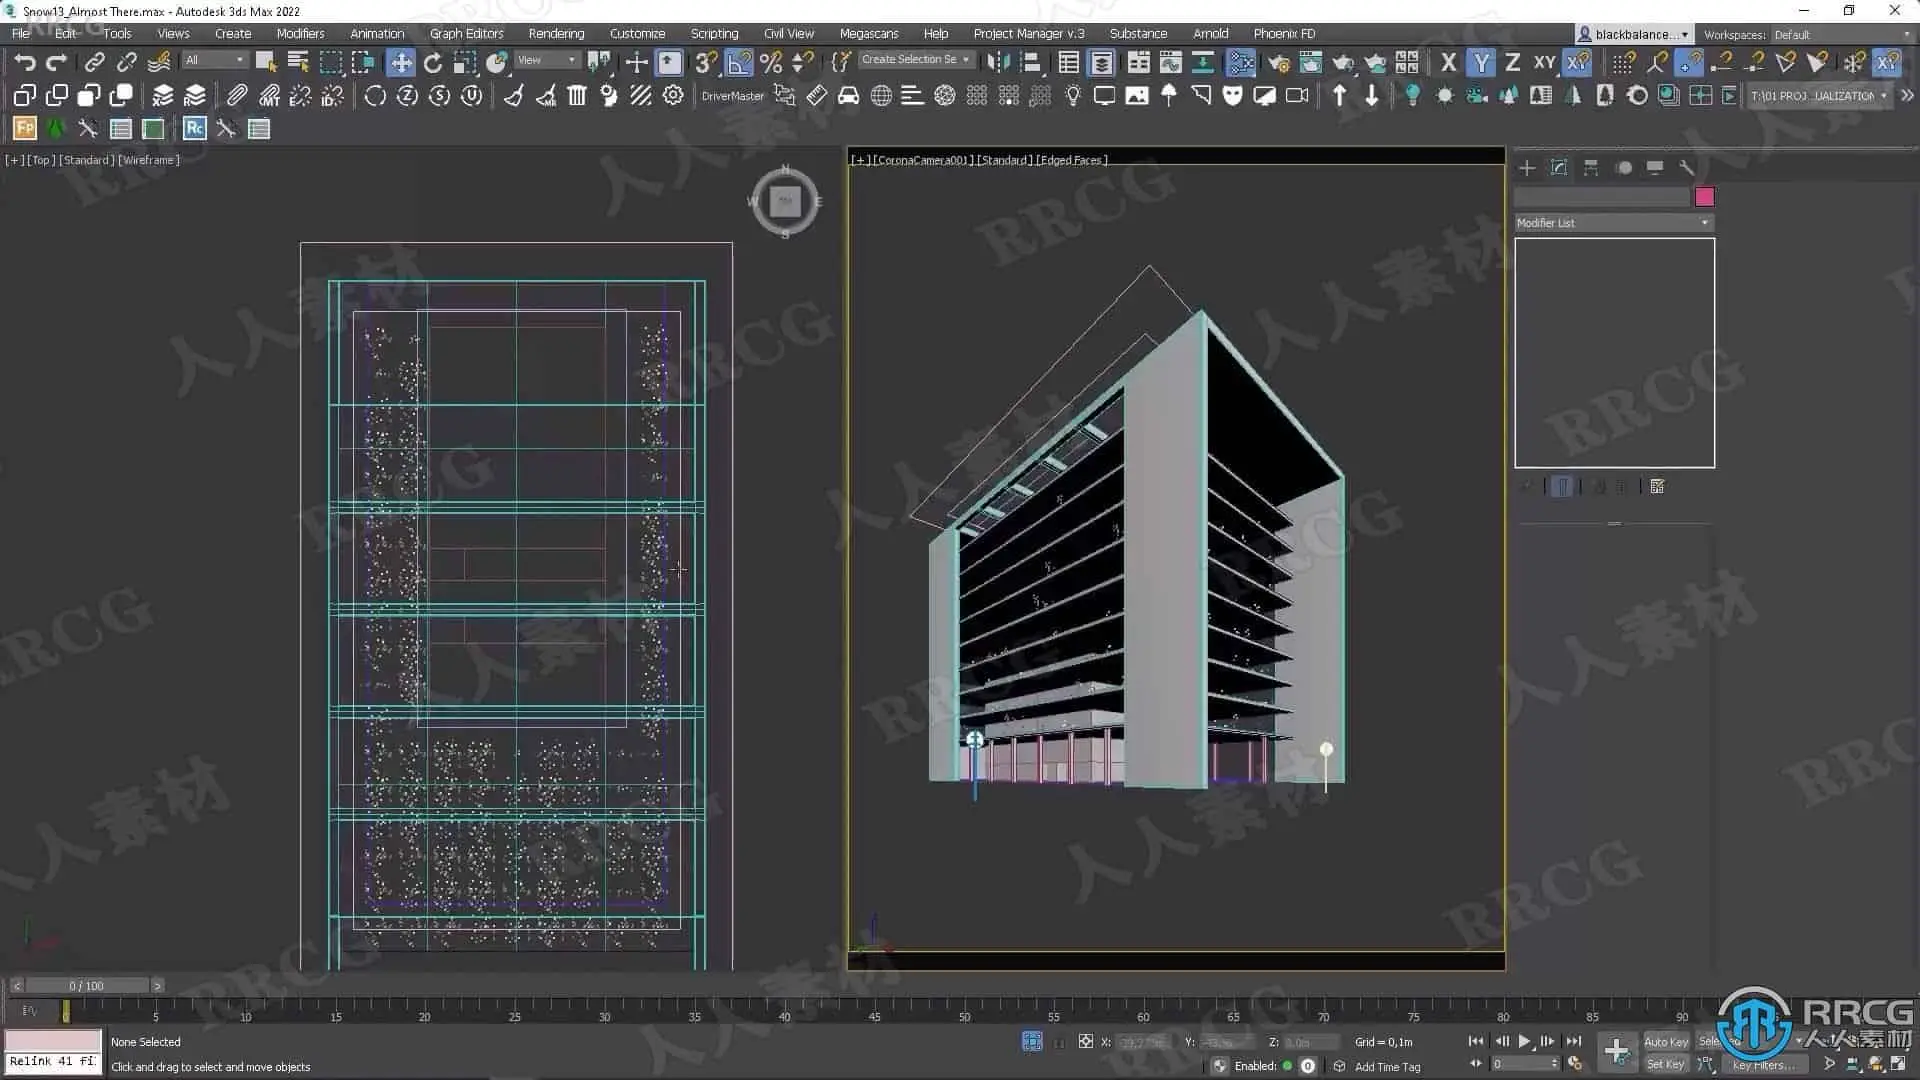The height and width of the screenshot is (1080, 1920).
Task: Expand the Create Selection Set dropdown
Action: click(x=915, y=60)
